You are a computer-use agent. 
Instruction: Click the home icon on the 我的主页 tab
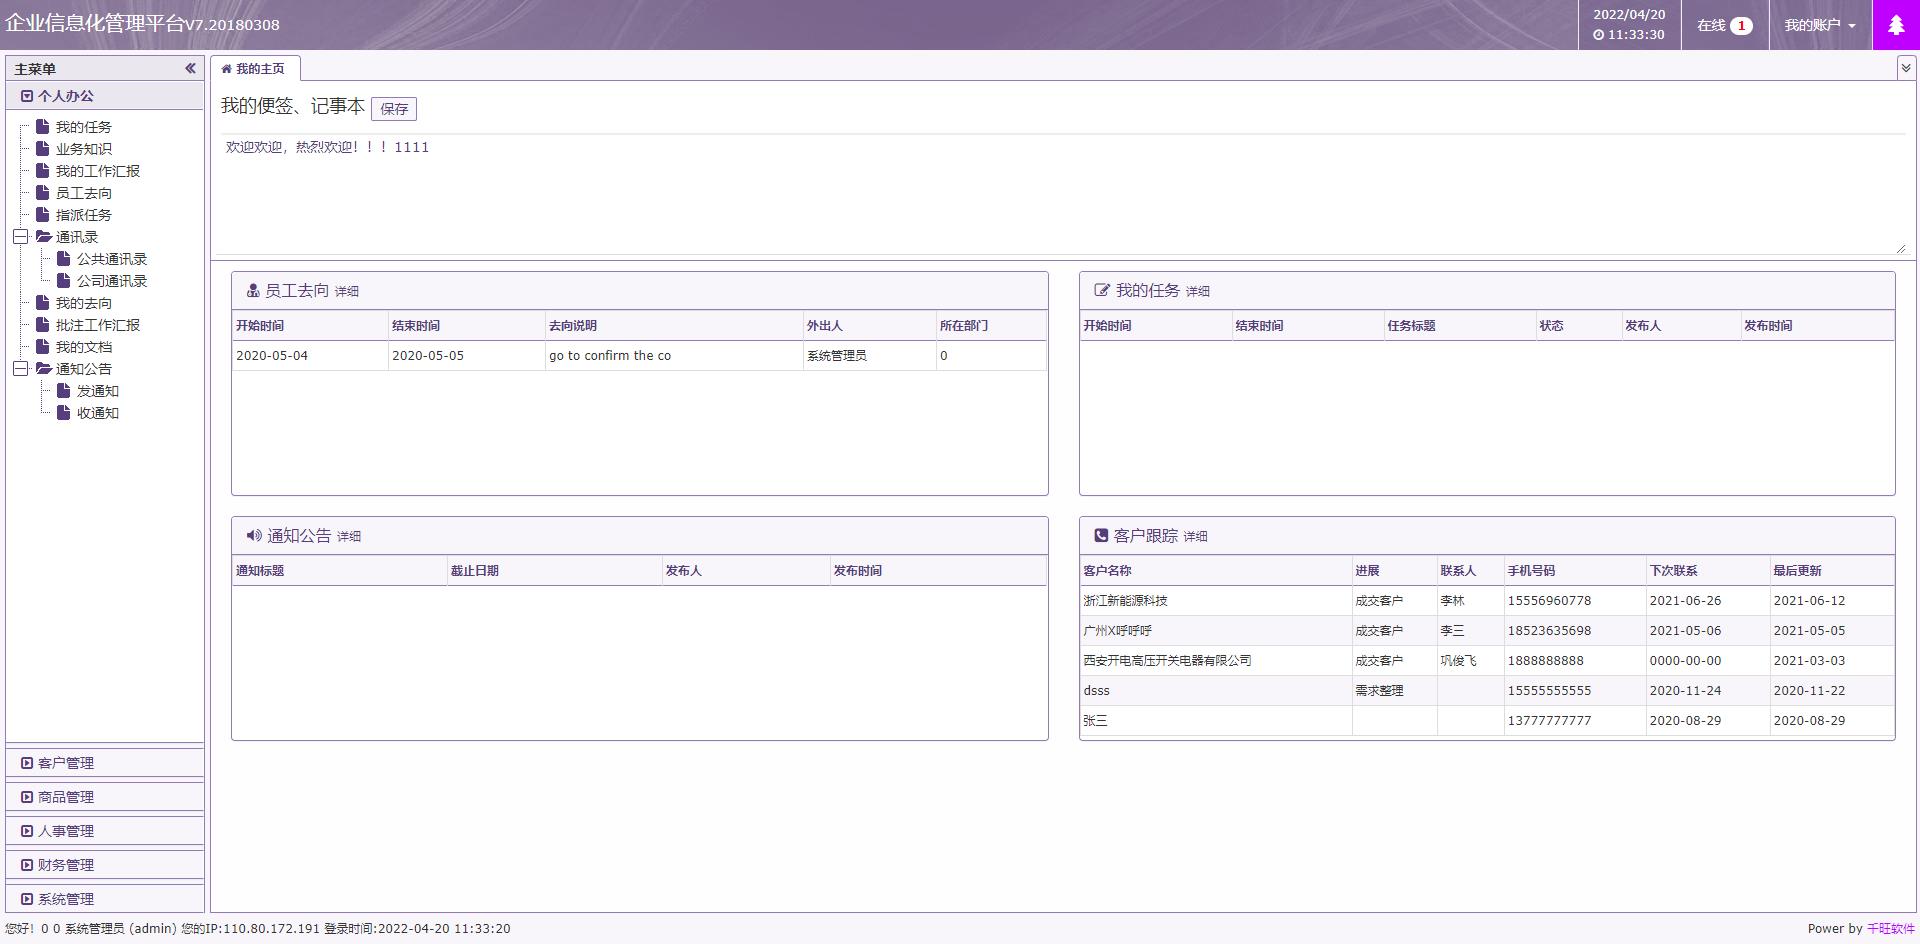227,68
